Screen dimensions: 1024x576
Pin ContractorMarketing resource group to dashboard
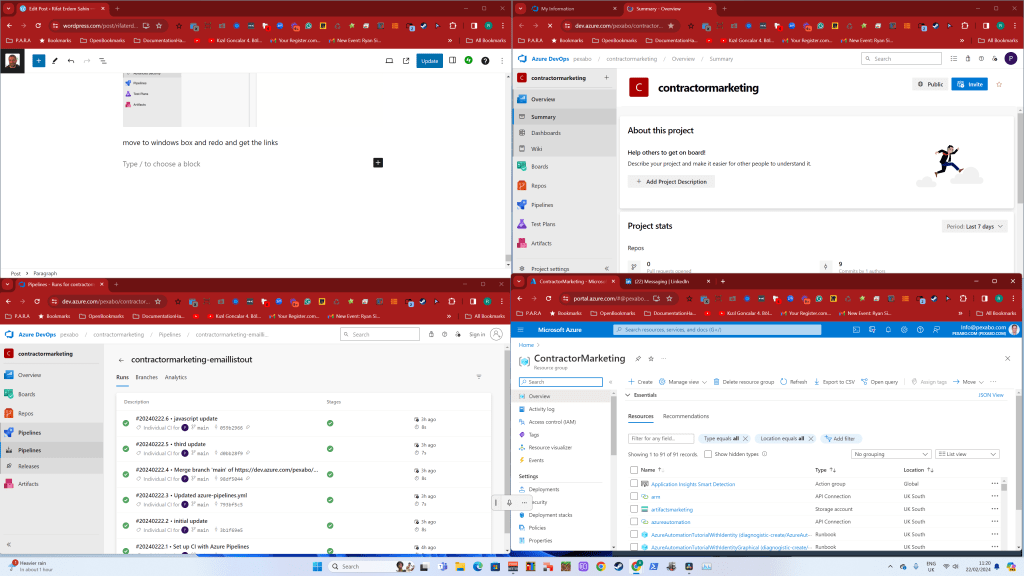pyautogui.click(x=638, y=359)
